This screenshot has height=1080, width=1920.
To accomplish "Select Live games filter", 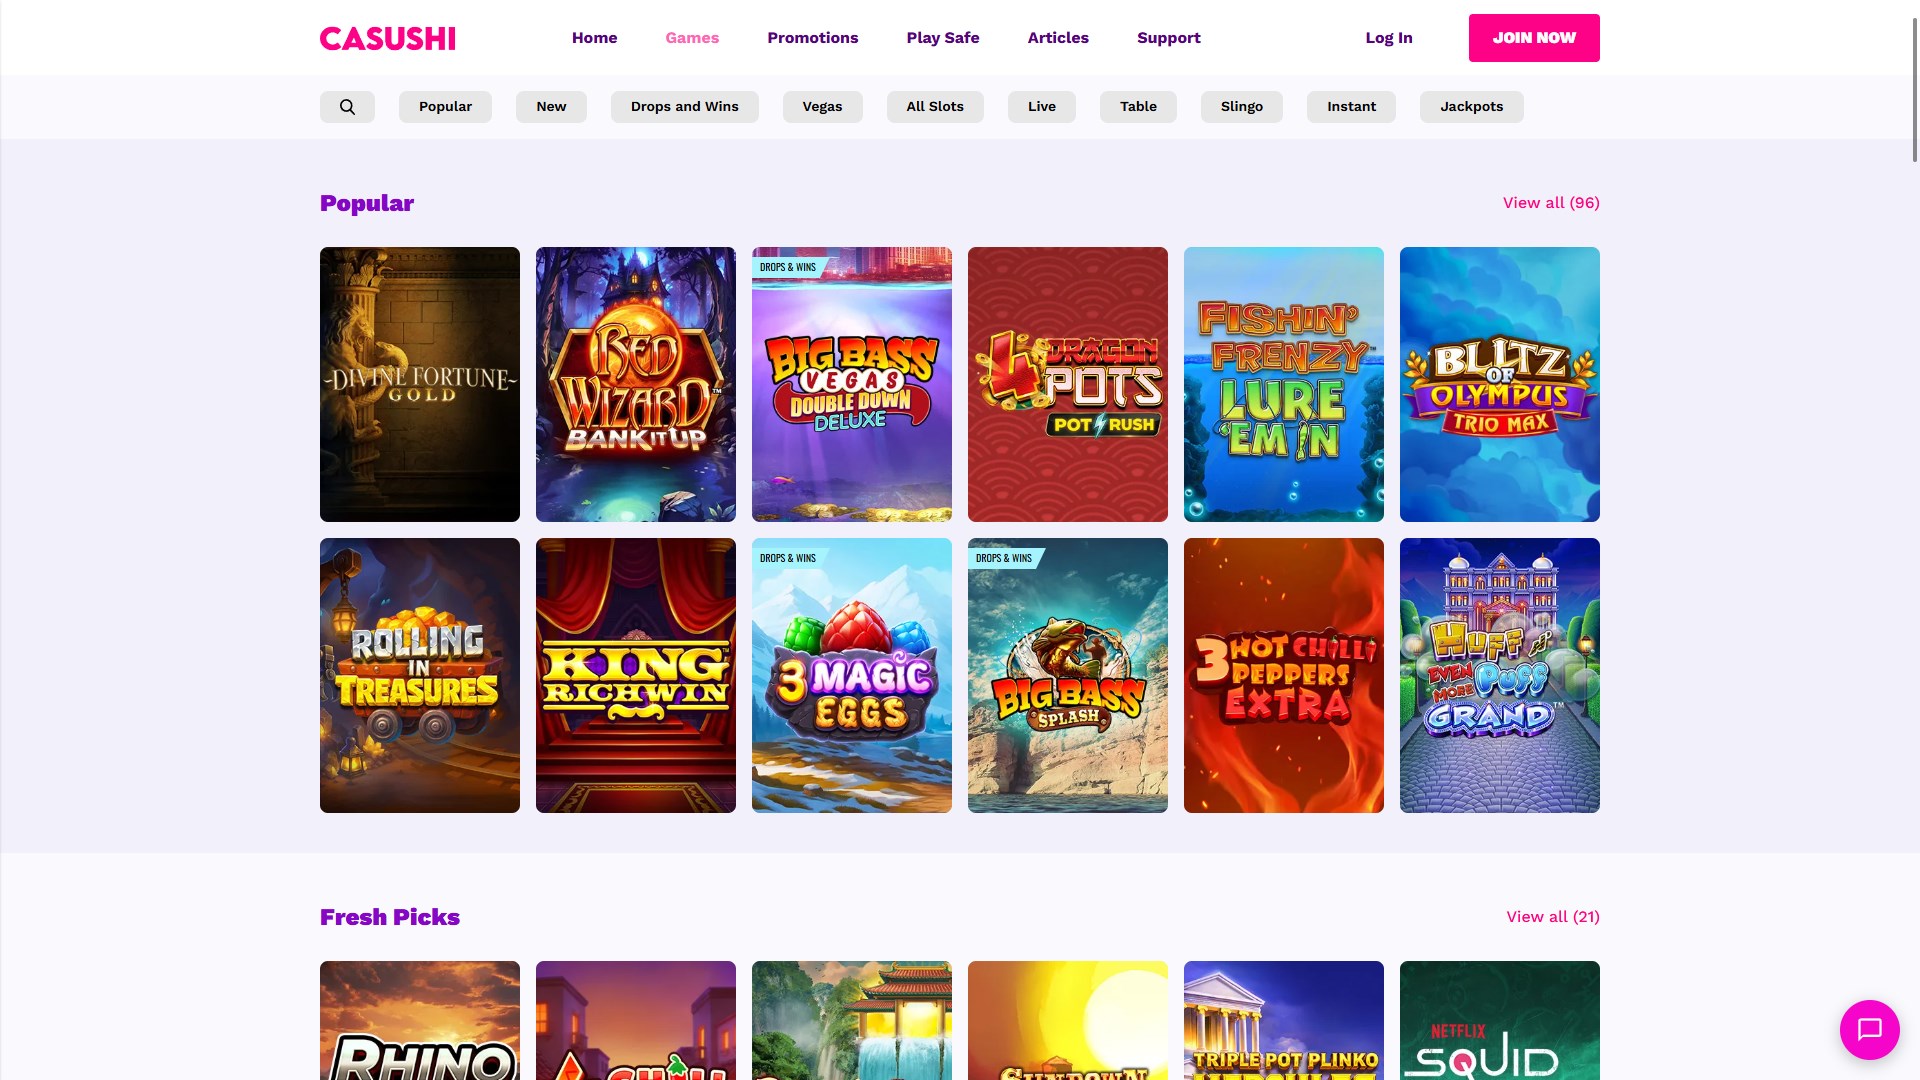I will point(1042,107).
